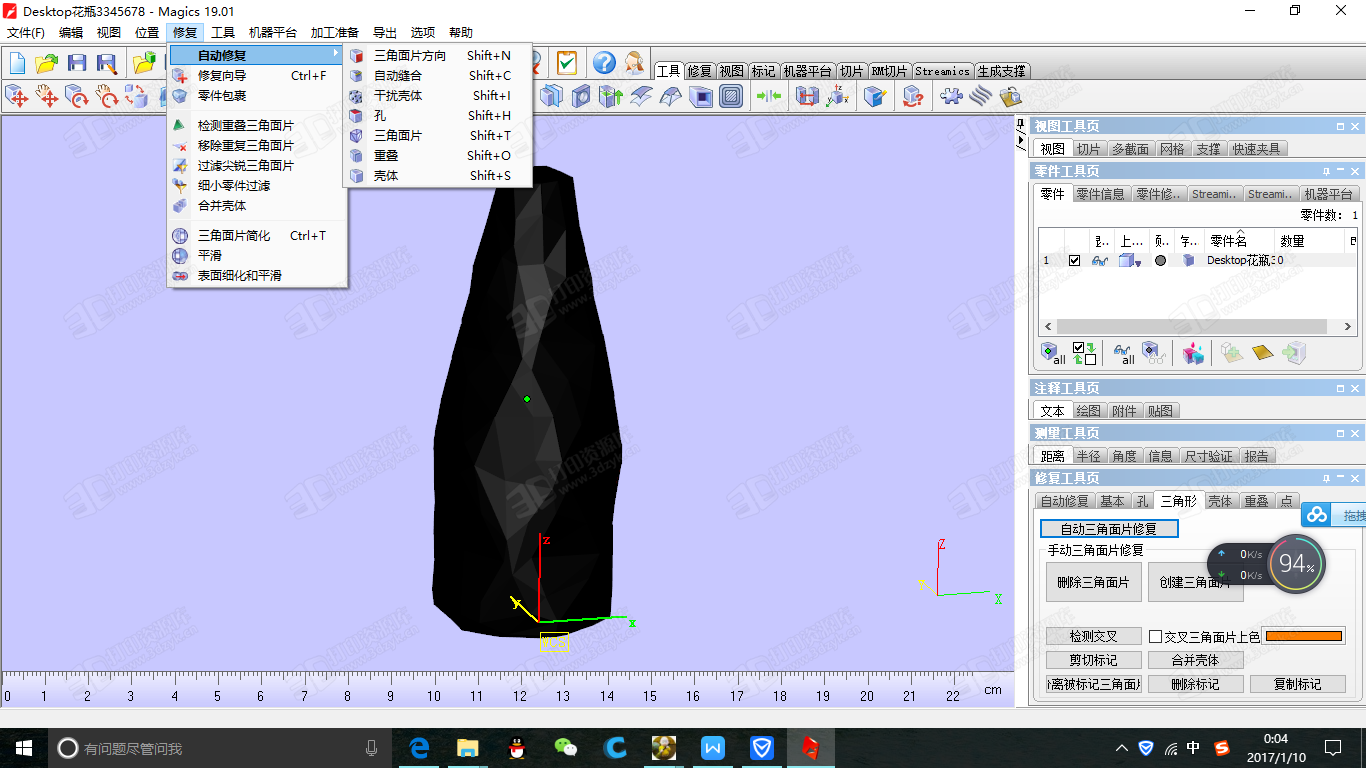
Task: Click select-all parts cube icon
Action: click(1053, 353)
